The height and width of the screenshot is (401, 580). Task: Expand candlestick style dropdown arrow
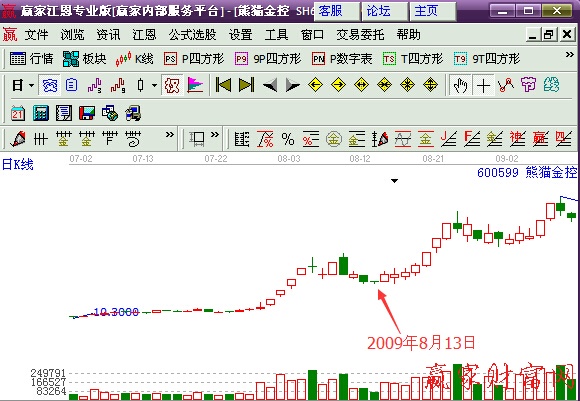point(154,85)
